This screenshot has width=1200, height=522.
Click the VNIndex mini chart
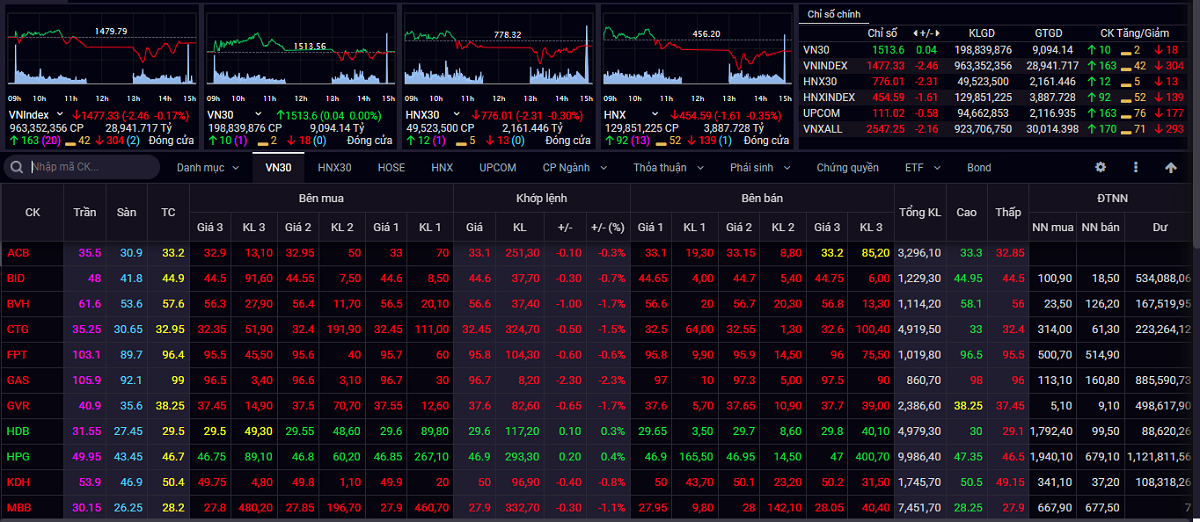pyautogui.click(x=101, y=55)
